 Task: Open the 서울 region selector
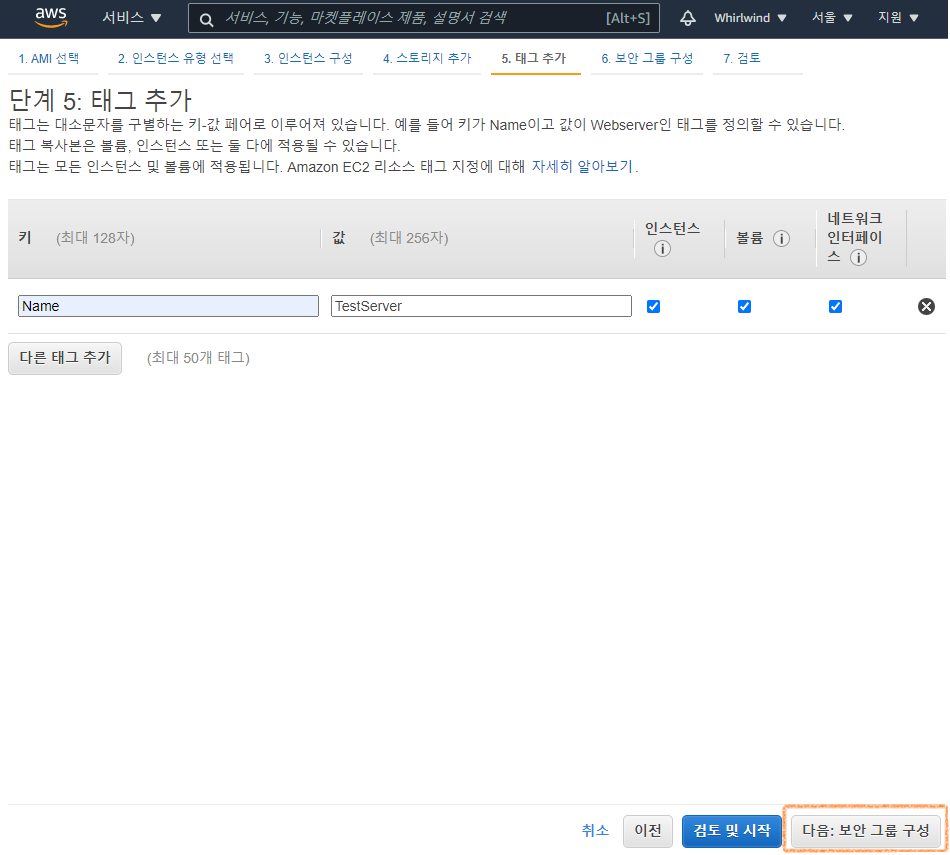pyautogui.click(x=832, y=18)
